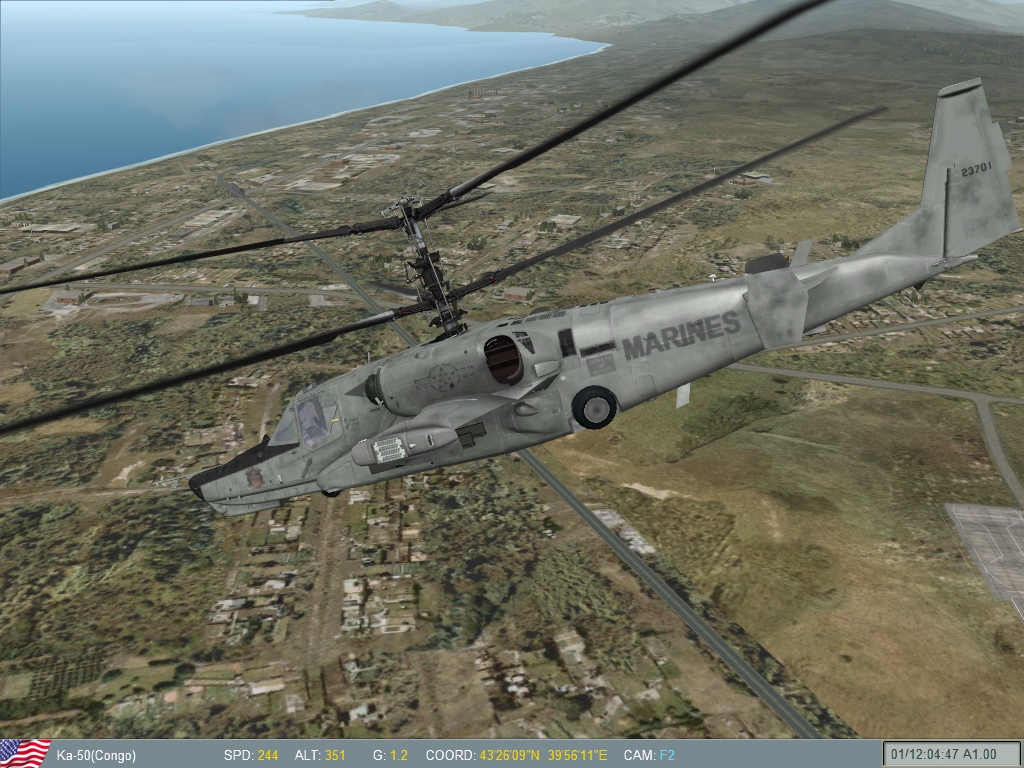Select the Ka-50(Congo) unit label

96,756
